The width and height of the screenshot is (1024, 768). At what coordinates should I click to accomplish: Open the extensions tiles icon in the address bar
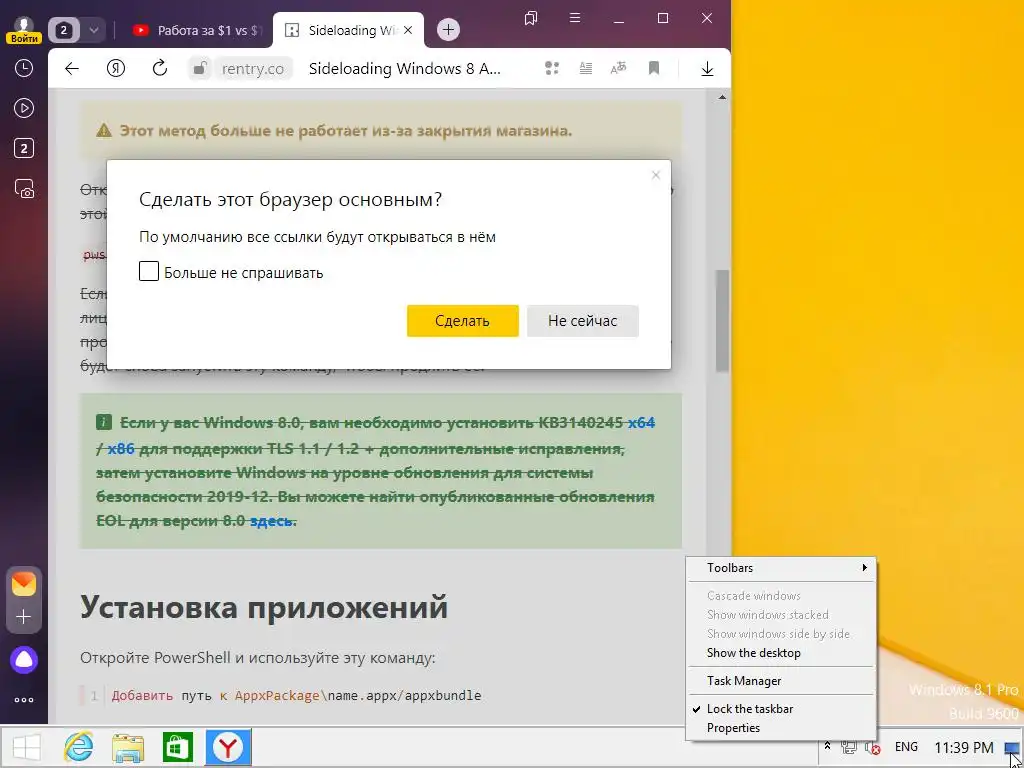tap(552, 69)
